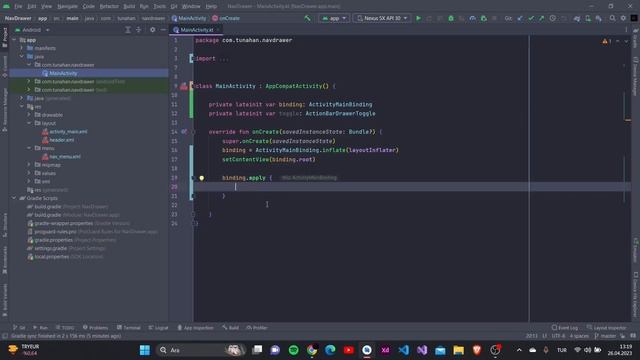The width and height of the screenshot is (640, 360).
Task: Open the Terminal tool window
Action: coord(129,328)
